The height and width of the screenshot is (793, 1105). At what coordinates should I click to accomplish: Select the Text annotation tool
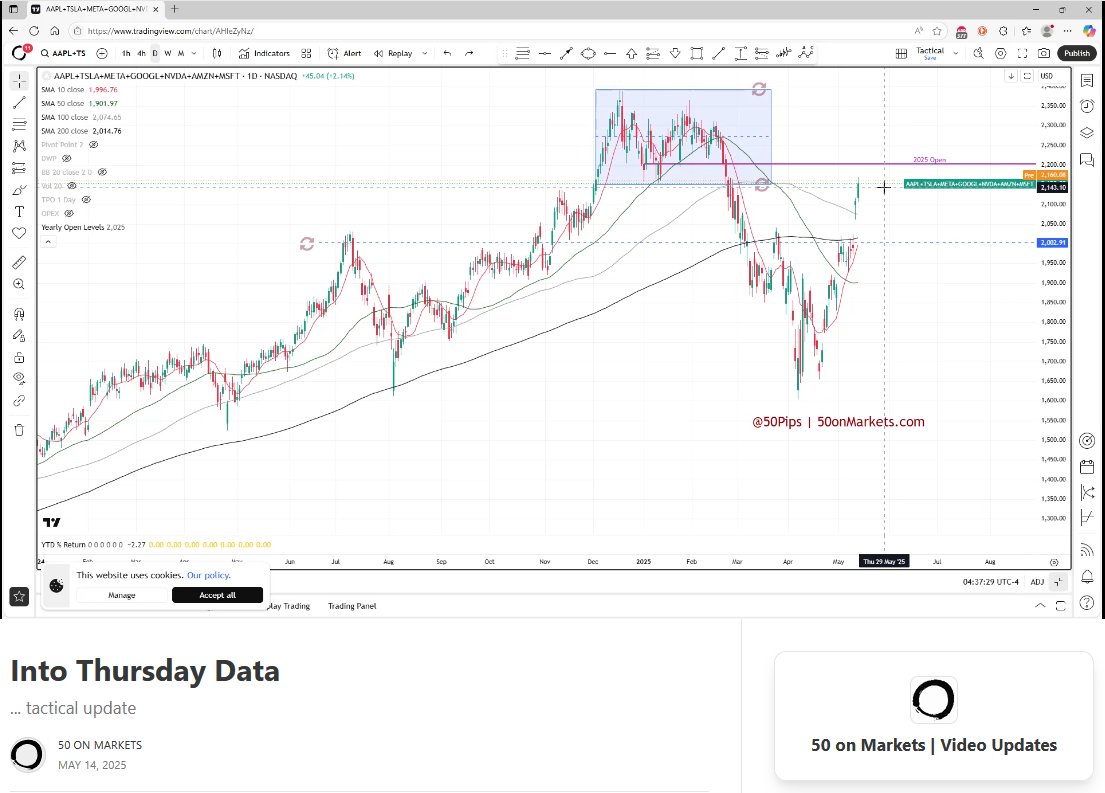pyautogui.click(x=19, y=211)
